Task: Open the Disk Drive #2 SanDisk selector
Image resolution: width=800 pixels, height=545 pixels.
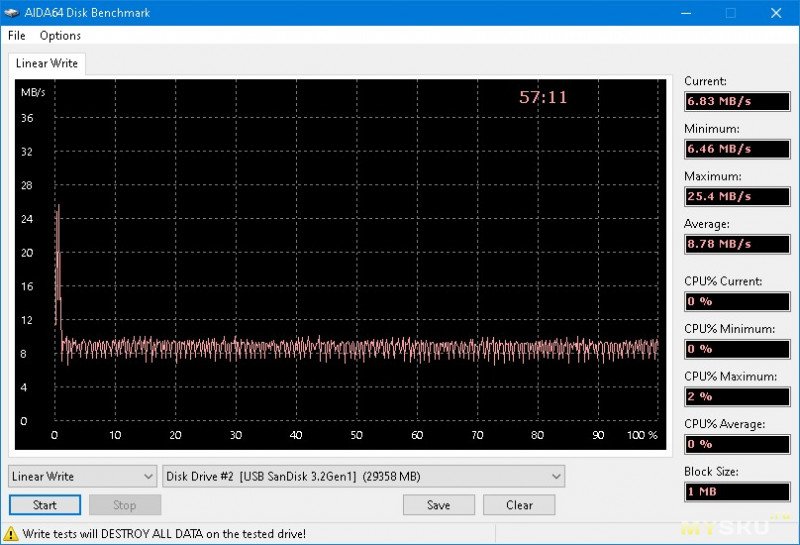Action: 364,476
